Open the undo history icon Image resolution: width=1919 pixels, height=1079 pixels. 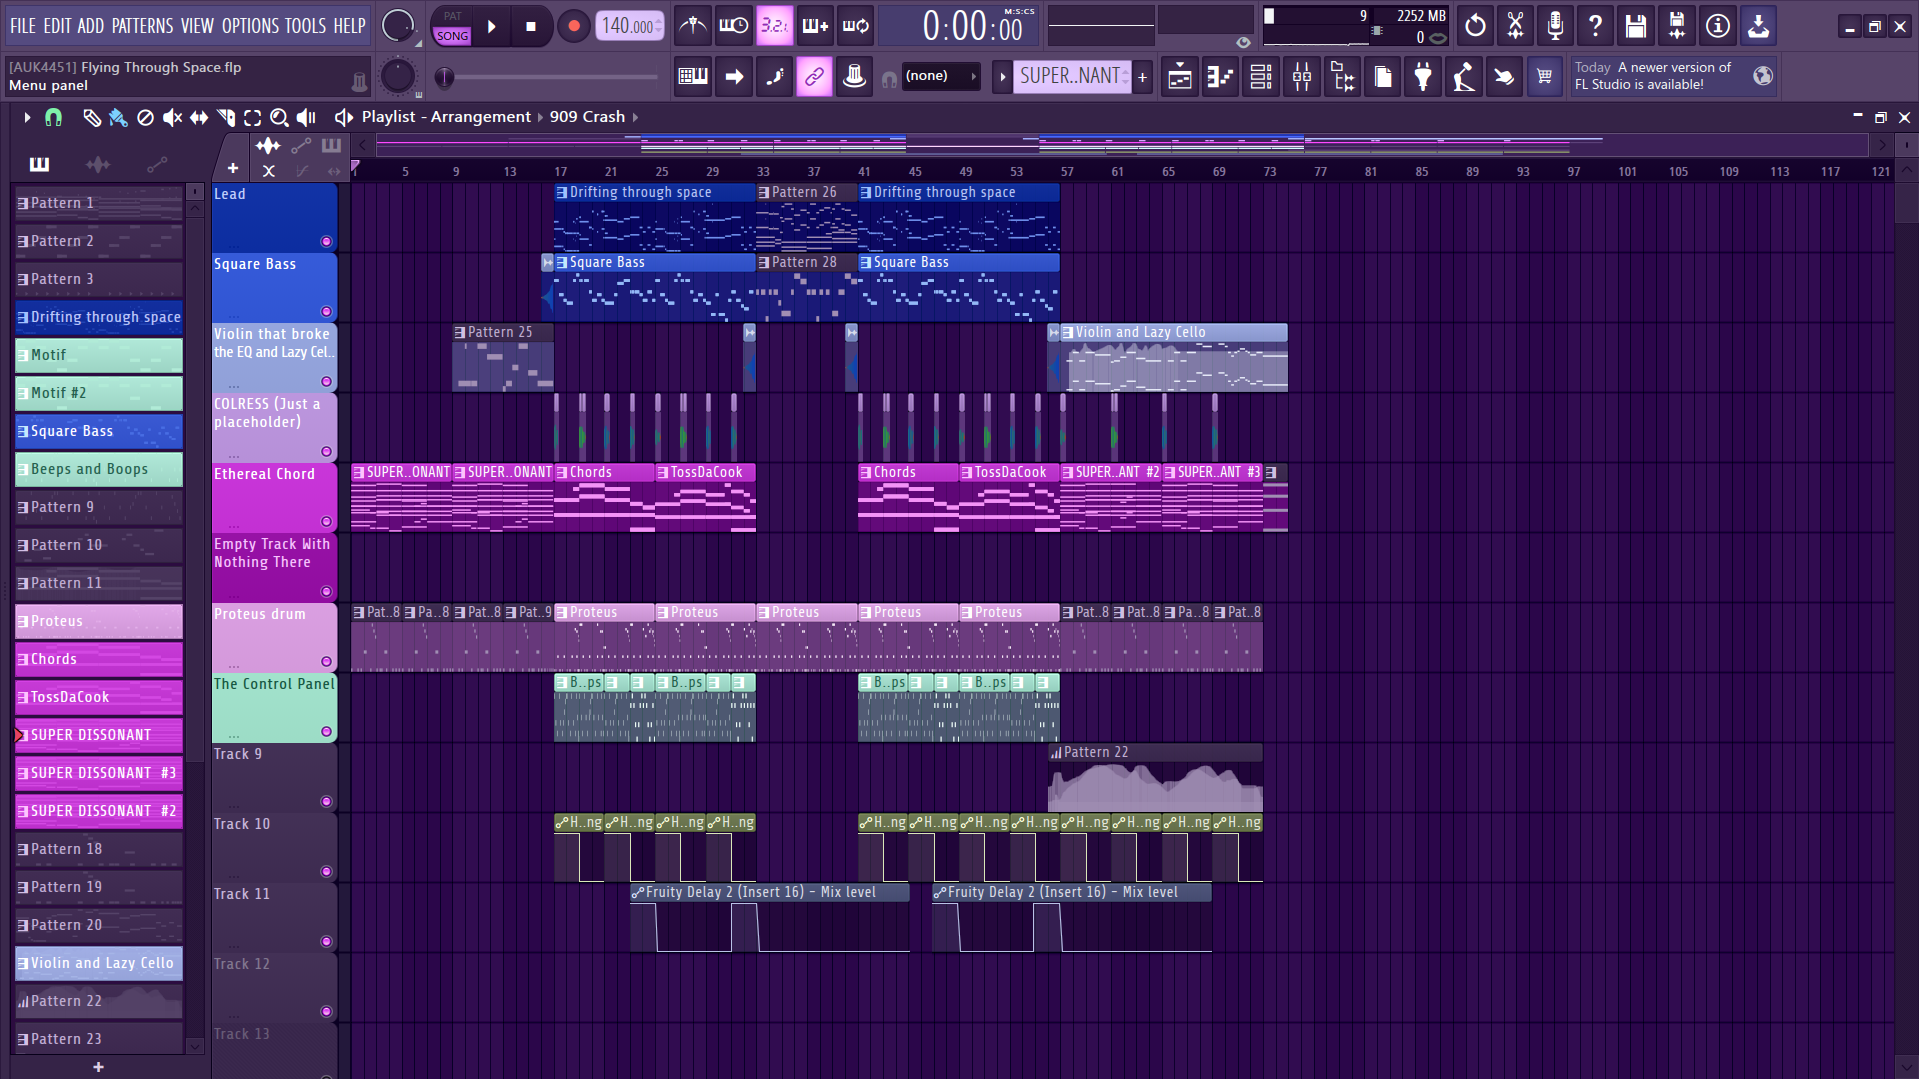point(1475,26)
